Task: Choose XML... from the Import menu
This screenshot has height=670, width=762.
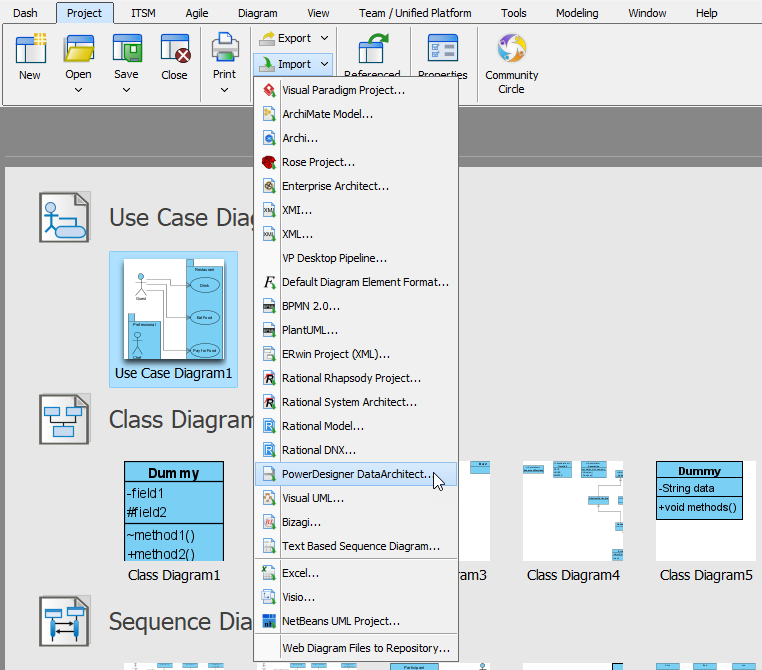Action: point(356,234)
